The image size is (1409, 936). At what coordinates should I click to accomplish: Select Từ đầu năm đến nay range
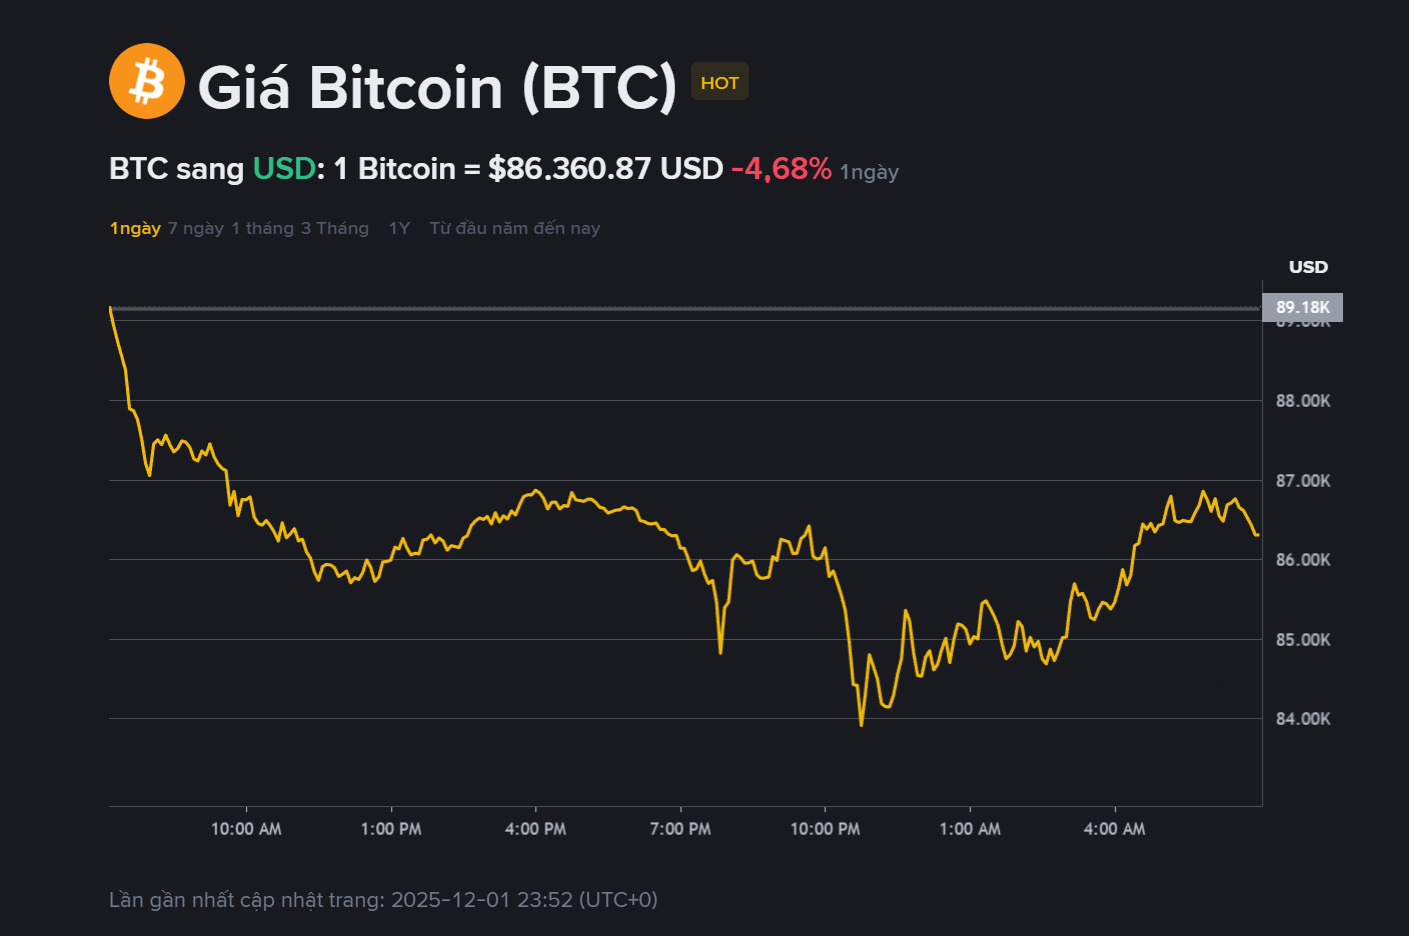point(514,228)
